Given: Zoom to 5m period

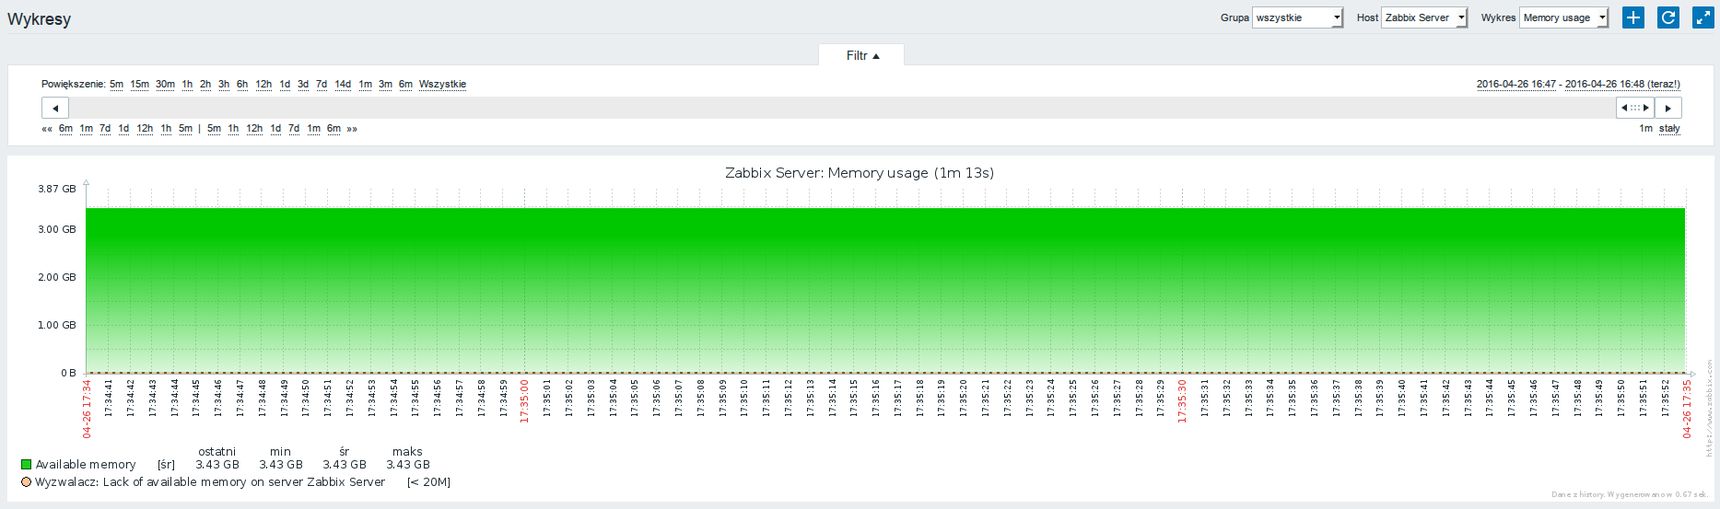Looking at the screenshot, I should tap(117, 84).
